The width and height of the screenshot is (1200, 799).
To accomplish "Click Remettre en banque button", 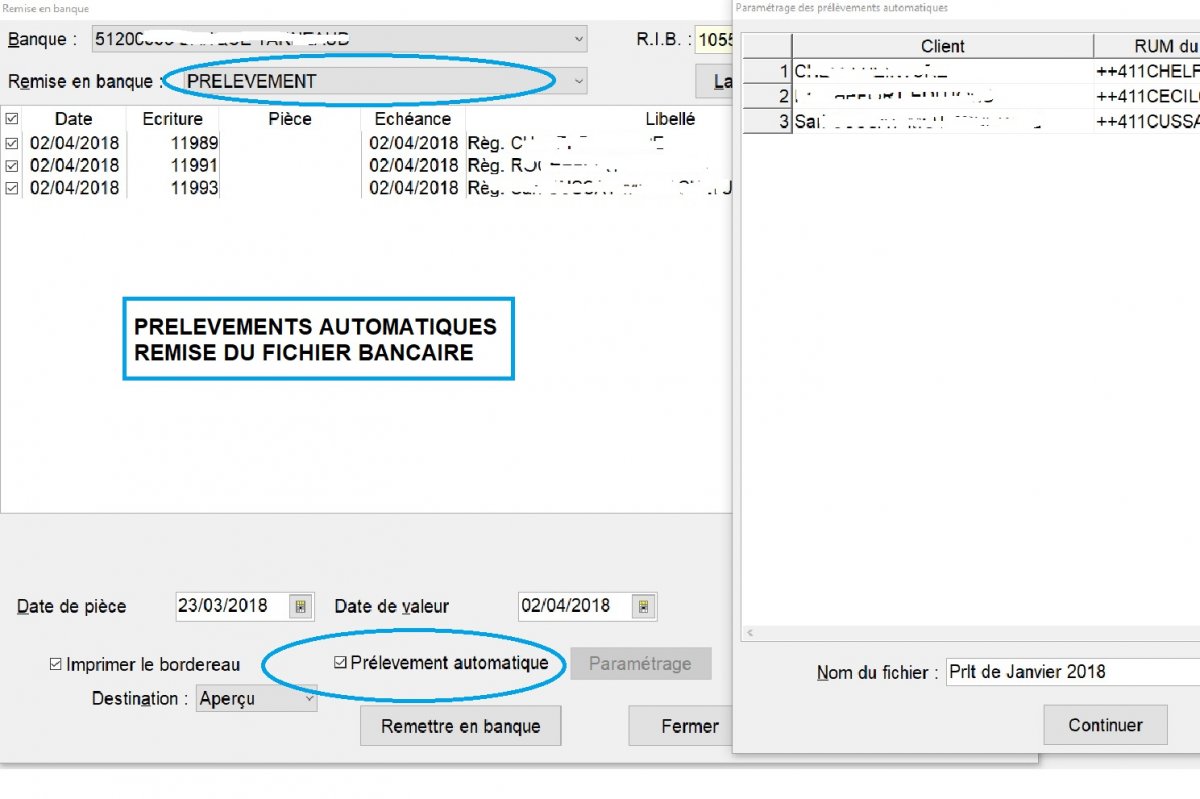I will pyautogui.click(x=461, y=726).
